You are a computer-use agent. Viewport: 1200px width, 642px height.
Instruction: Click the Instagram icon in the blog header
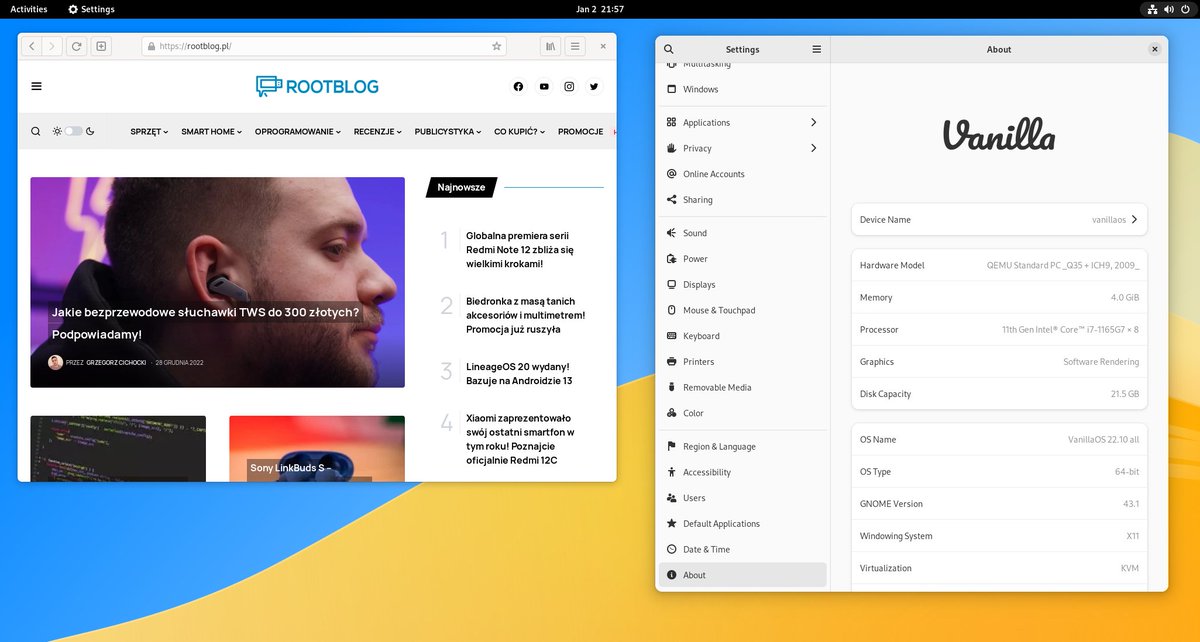pyautogui.click(x=568, y=87)
